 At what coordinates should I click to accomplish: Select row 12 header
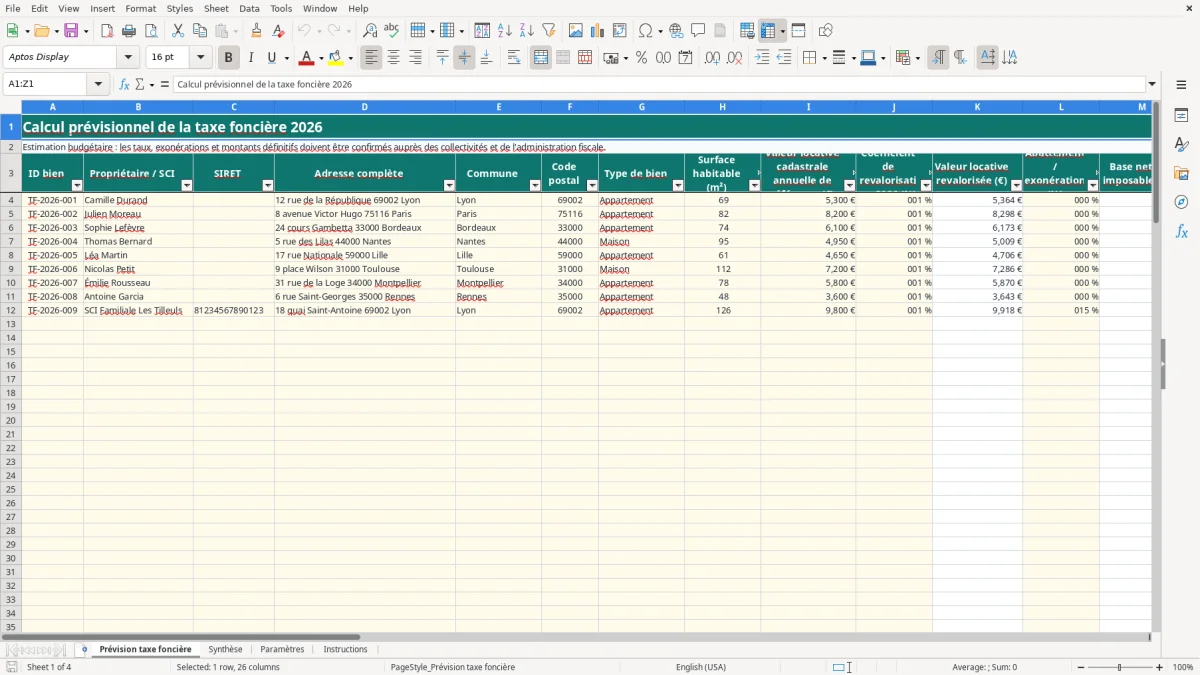tap(11, 310)
